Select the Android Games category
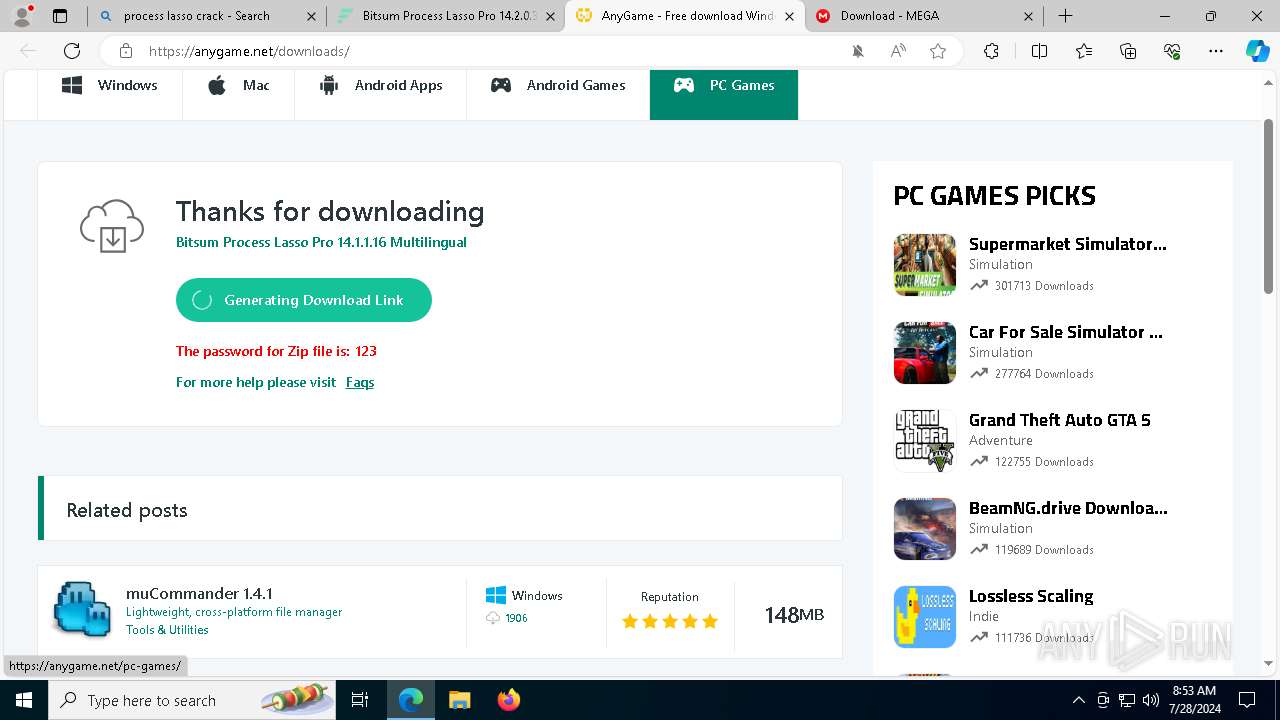The width and height of the screenshot is (1280, 720). (x=558, y=86)
